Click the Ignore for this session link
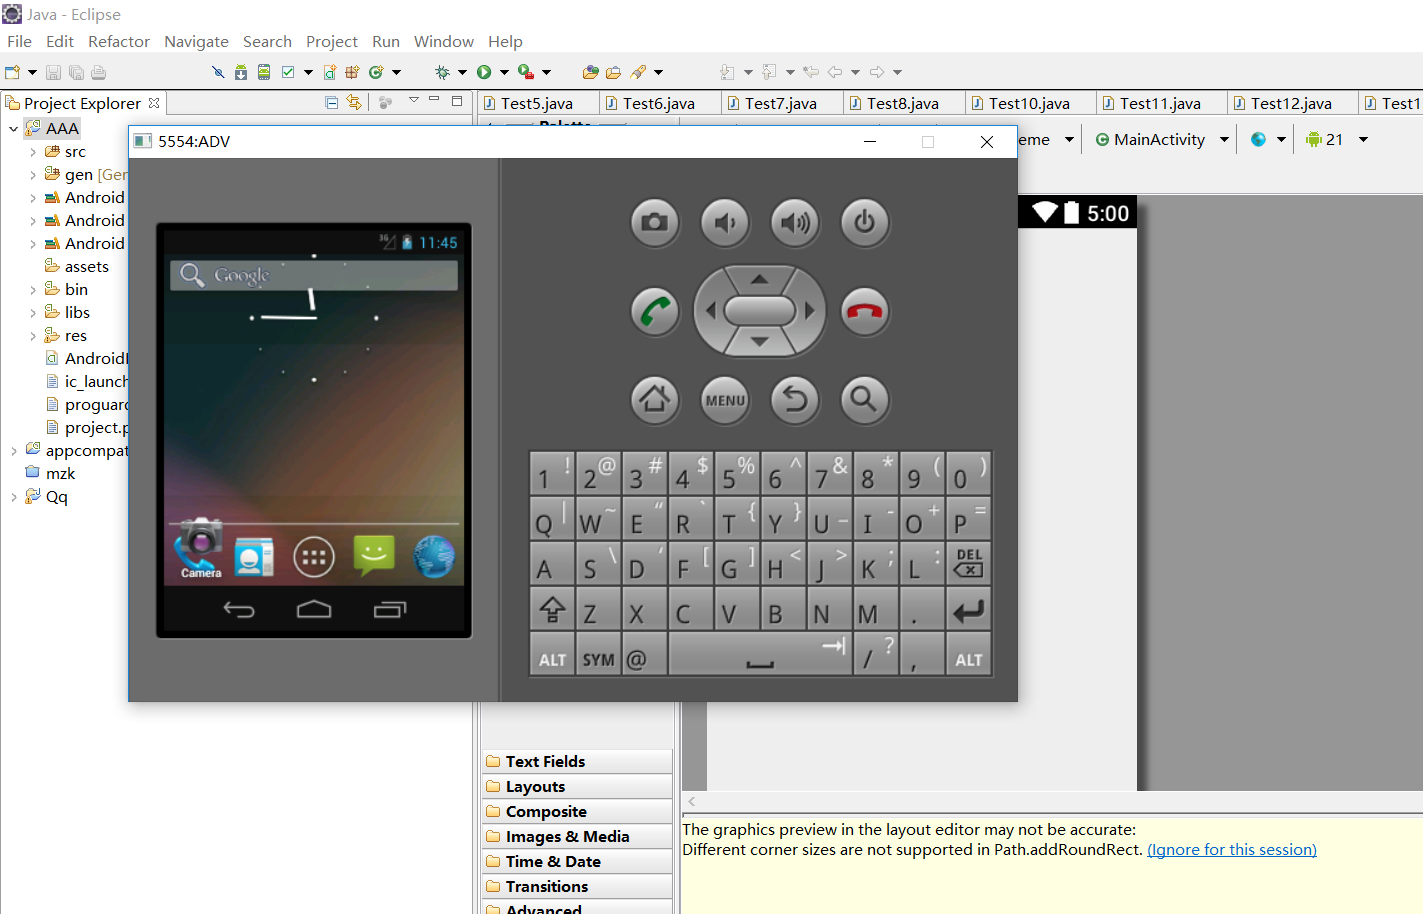 1231,850
